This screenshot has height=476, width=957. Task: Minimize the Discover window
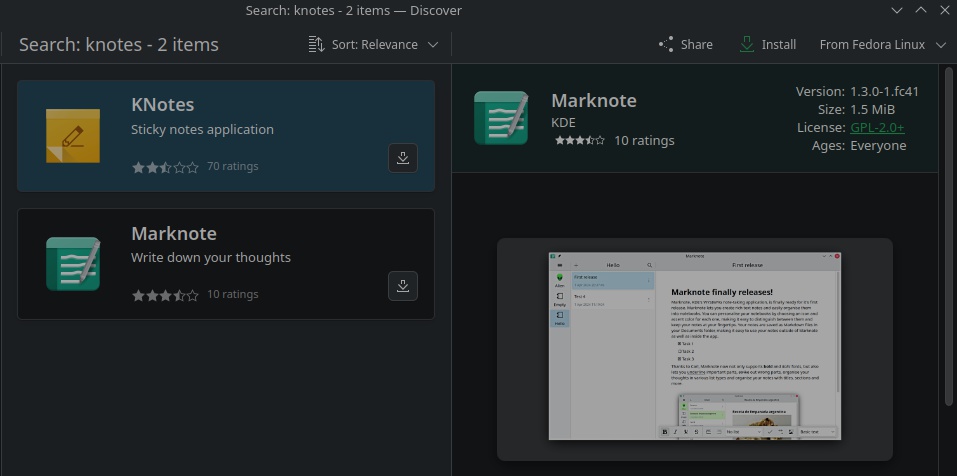(897, 10)
